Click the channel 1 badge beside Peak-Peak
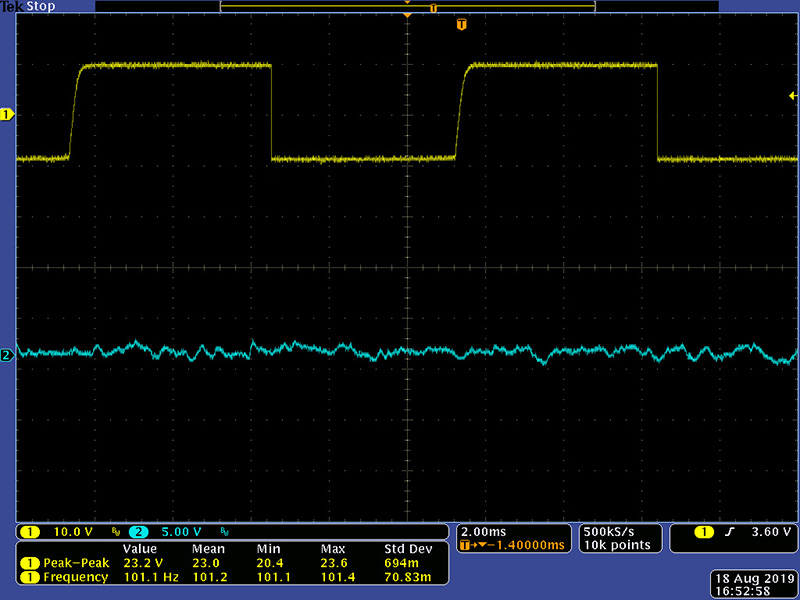The image size is (800, 600). click(31, 563)
